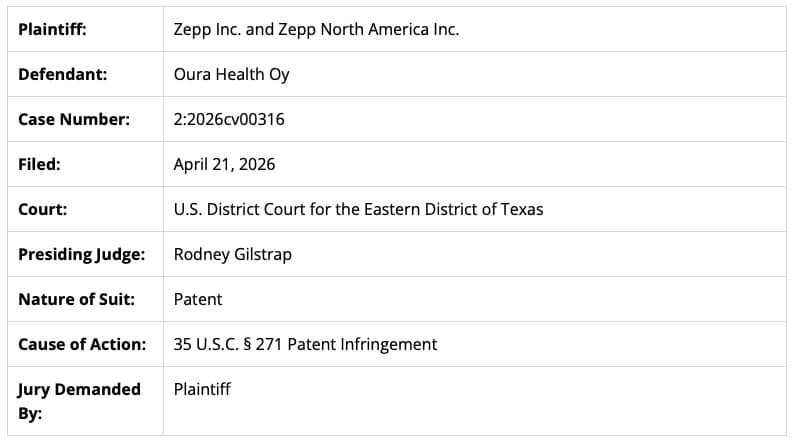Click the Court label cell
794x443 pixels.
[x=43, y=209]
